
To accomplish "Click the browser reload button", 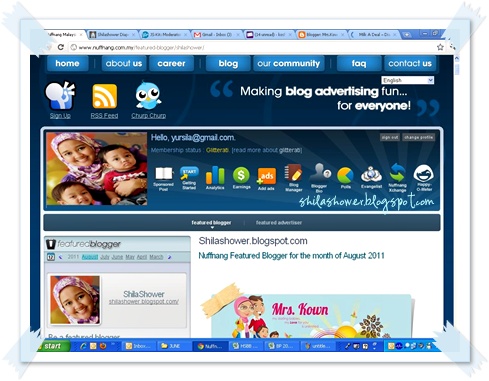I will (61, 47).
